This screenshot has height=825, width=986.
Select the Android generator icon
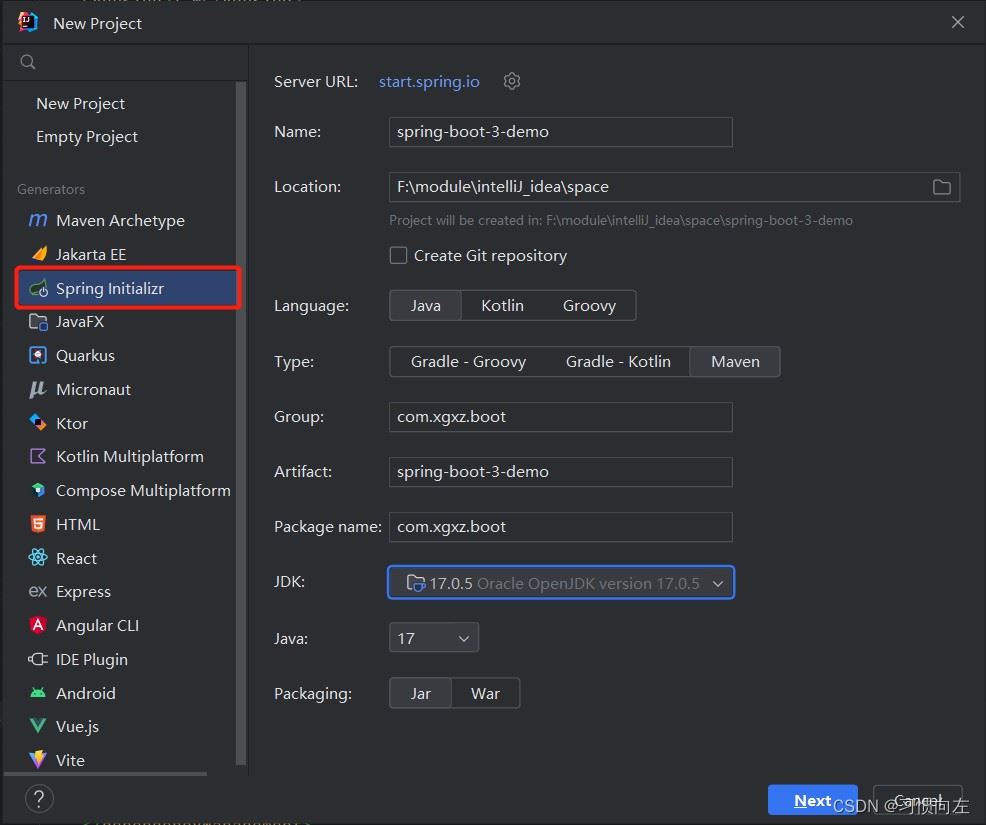(38, 694)
